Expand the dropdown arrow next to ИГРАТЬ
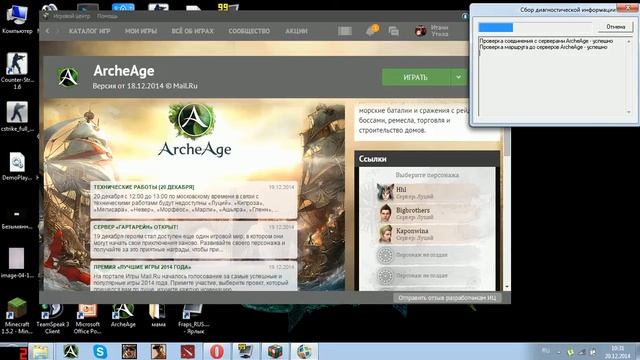The width and height of the screenshot is (640, 360). (458, 77)
